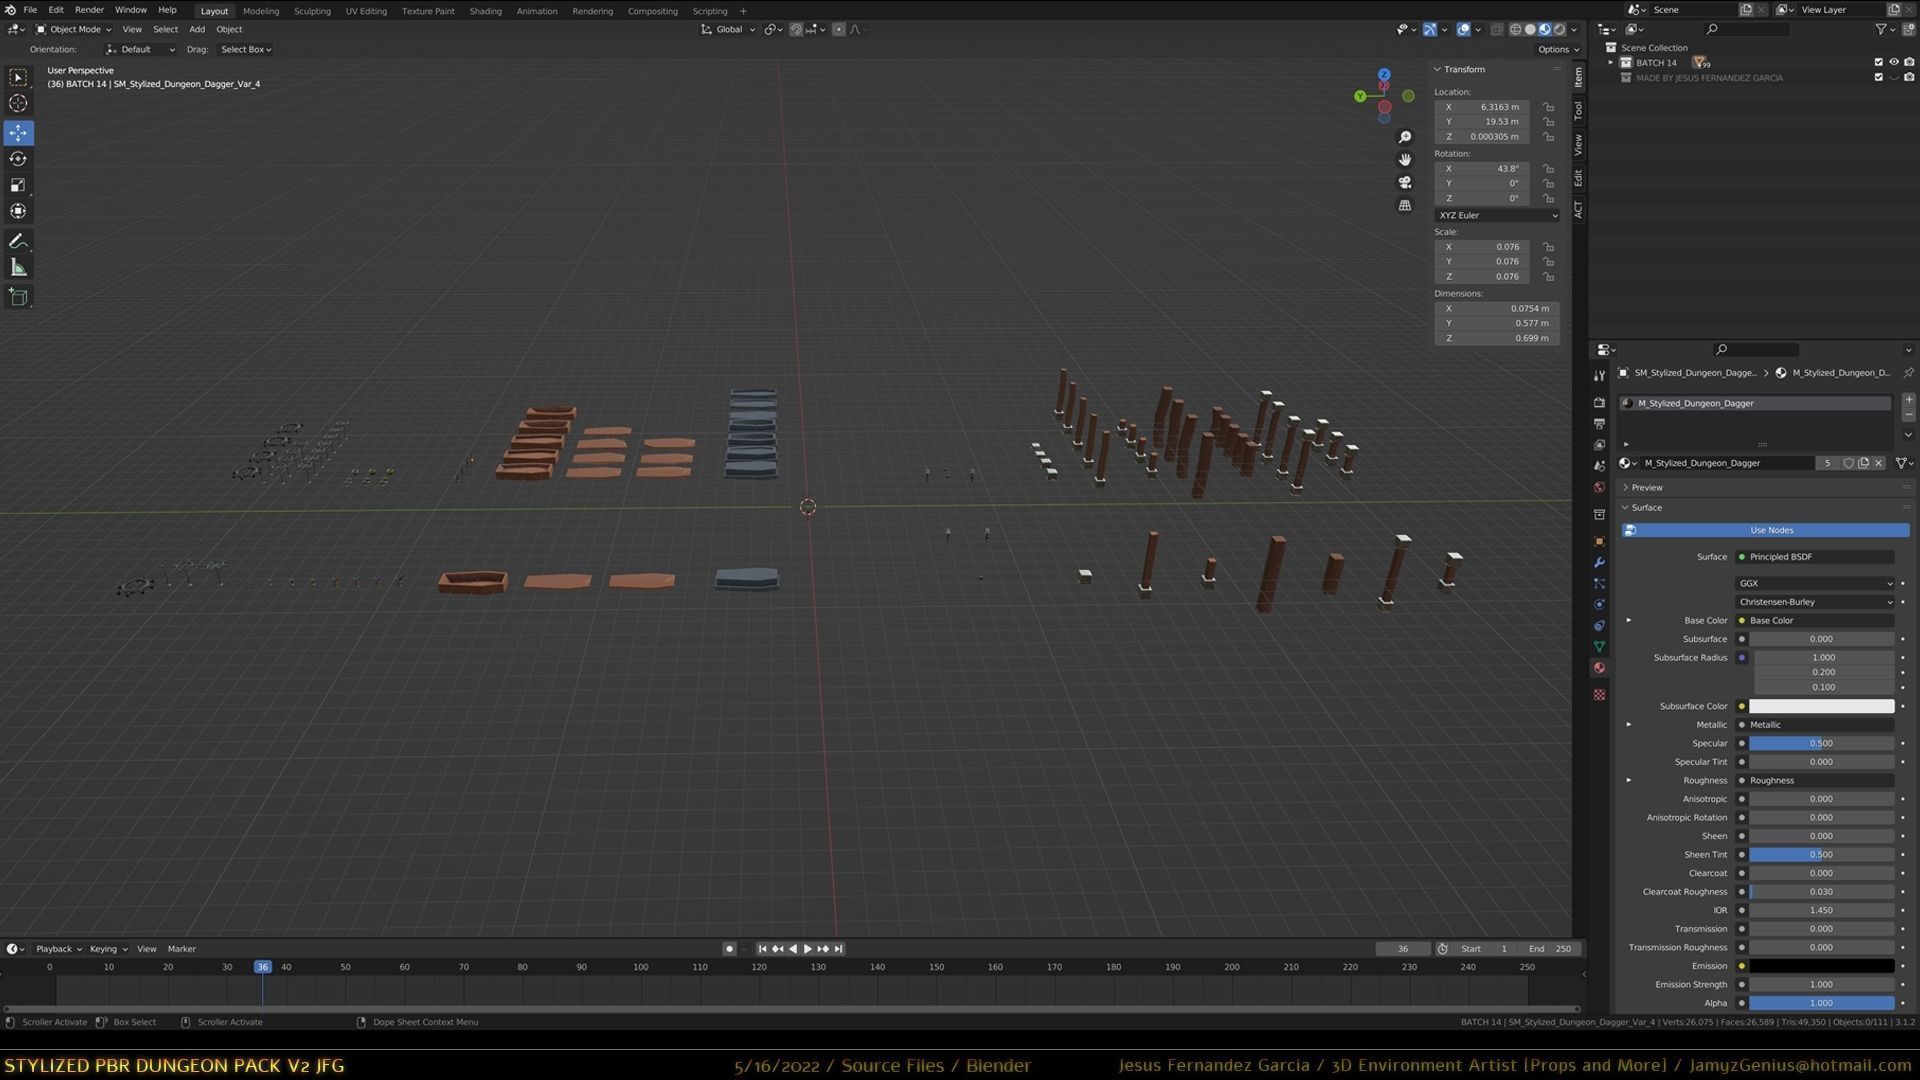This screenshot has width=1920, height=1080.
Task: Open the View Layer properties tab
Action: tap(1599, 445)
